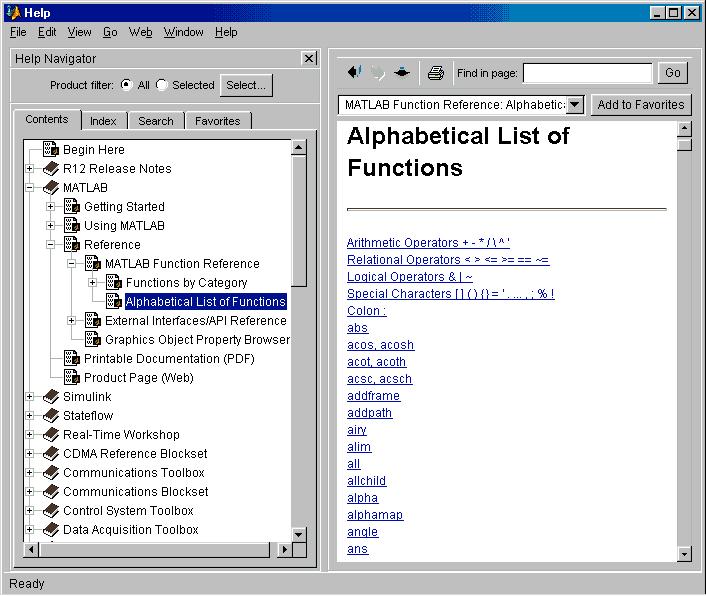Click the Go button for find

tap(673, 73)
